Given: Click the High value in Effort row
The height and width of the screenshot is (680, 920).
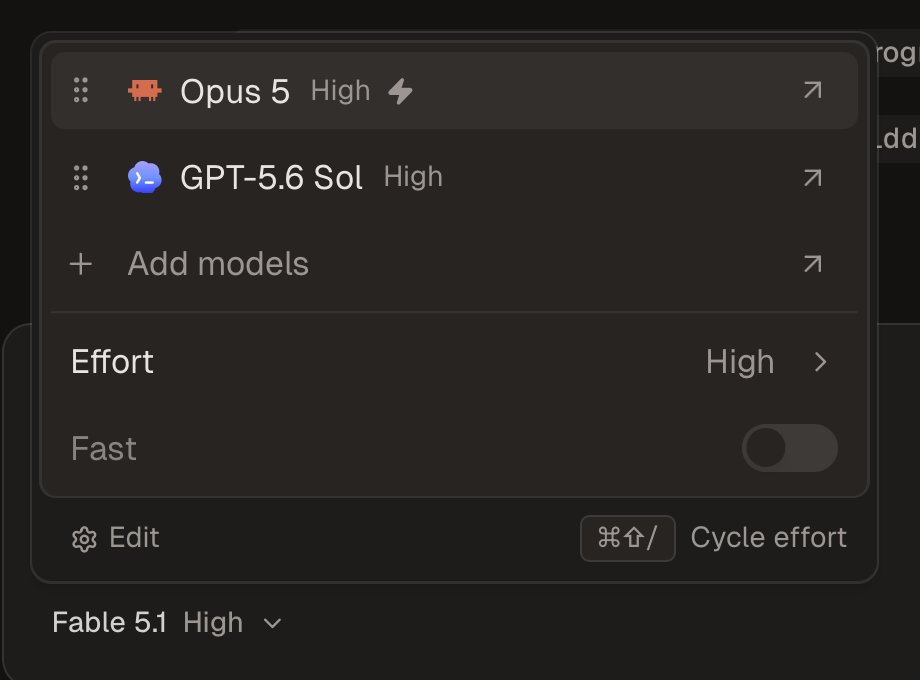Looking at the screenshot, I should tap(740, 362).
